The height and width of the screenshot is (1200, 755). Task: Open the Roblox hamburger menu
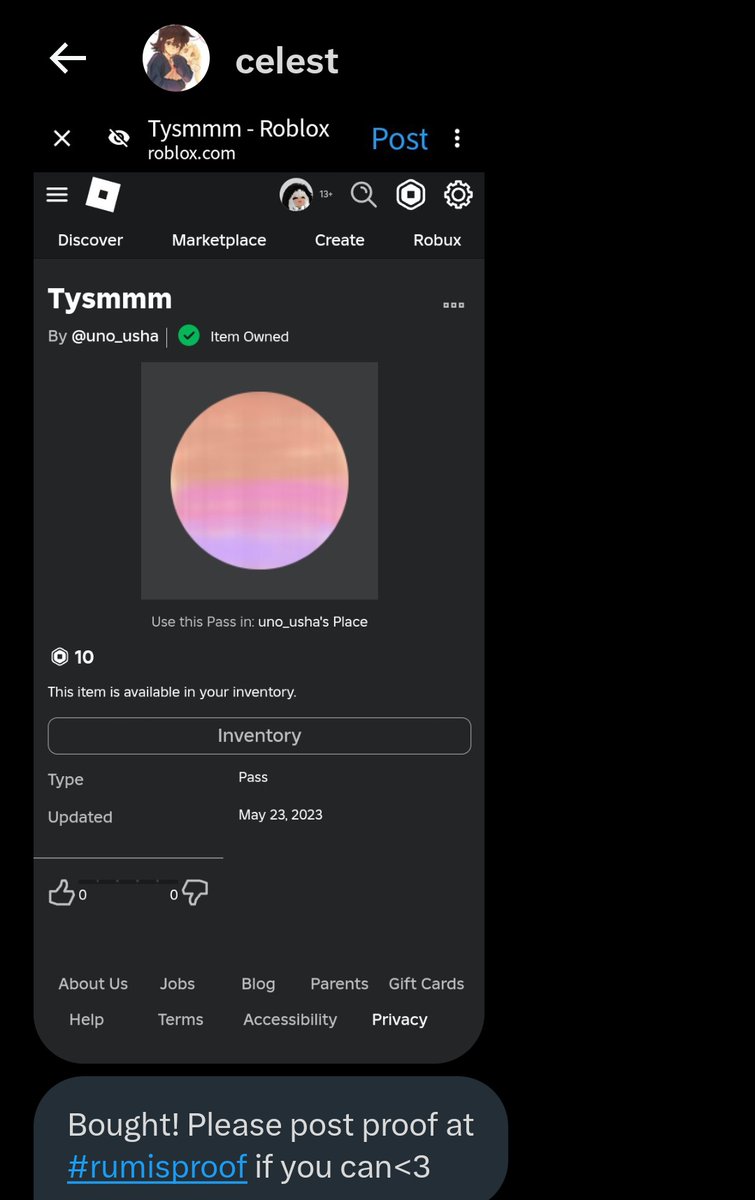click(x=57, y=194)
